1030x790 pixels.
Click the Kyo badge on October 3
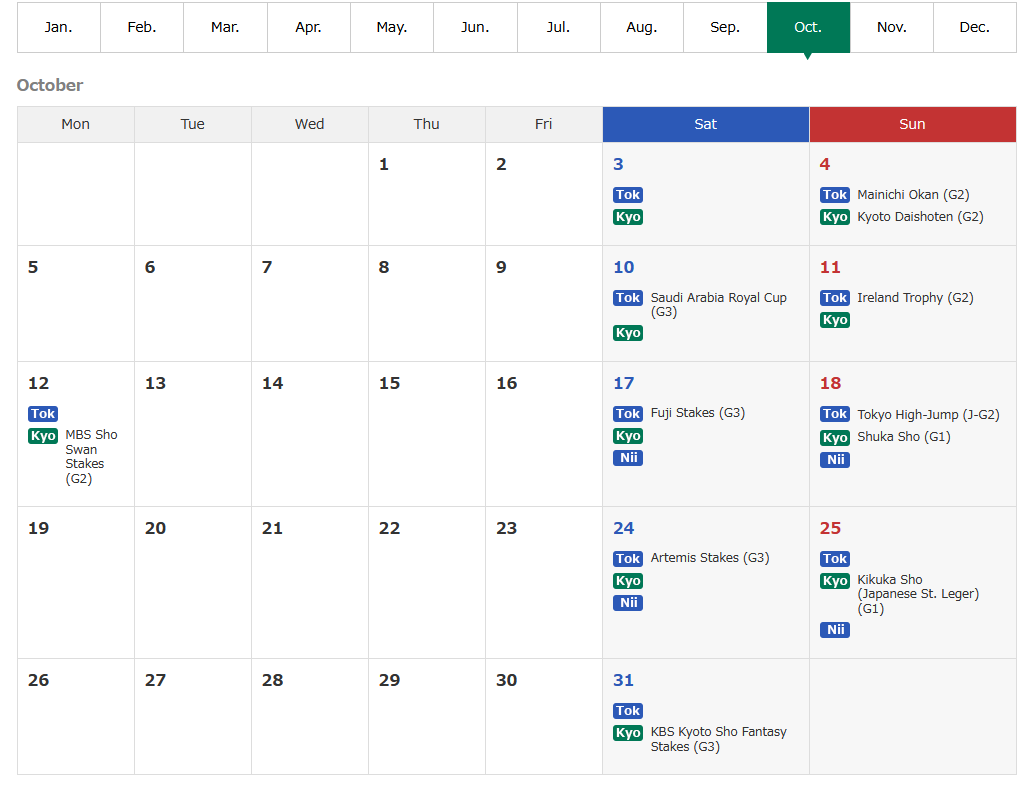click(628, 217)
